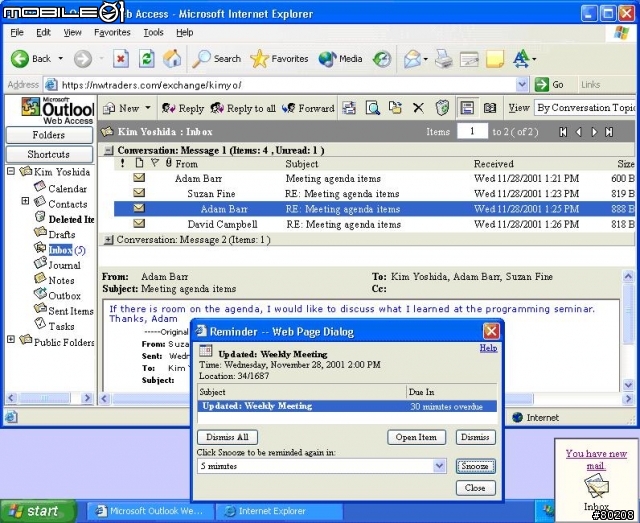Open the View By Conversation Topic dropdown

click(x=587, y=108)
